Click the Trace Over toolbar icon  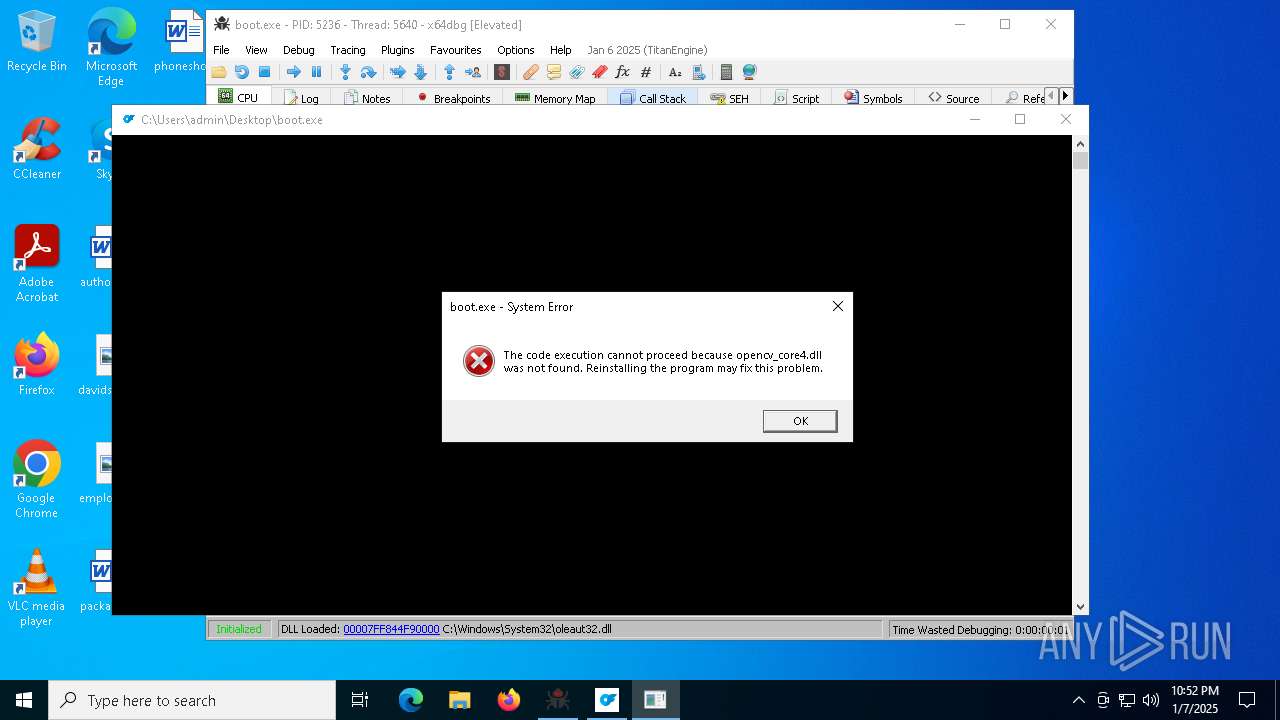420,72
